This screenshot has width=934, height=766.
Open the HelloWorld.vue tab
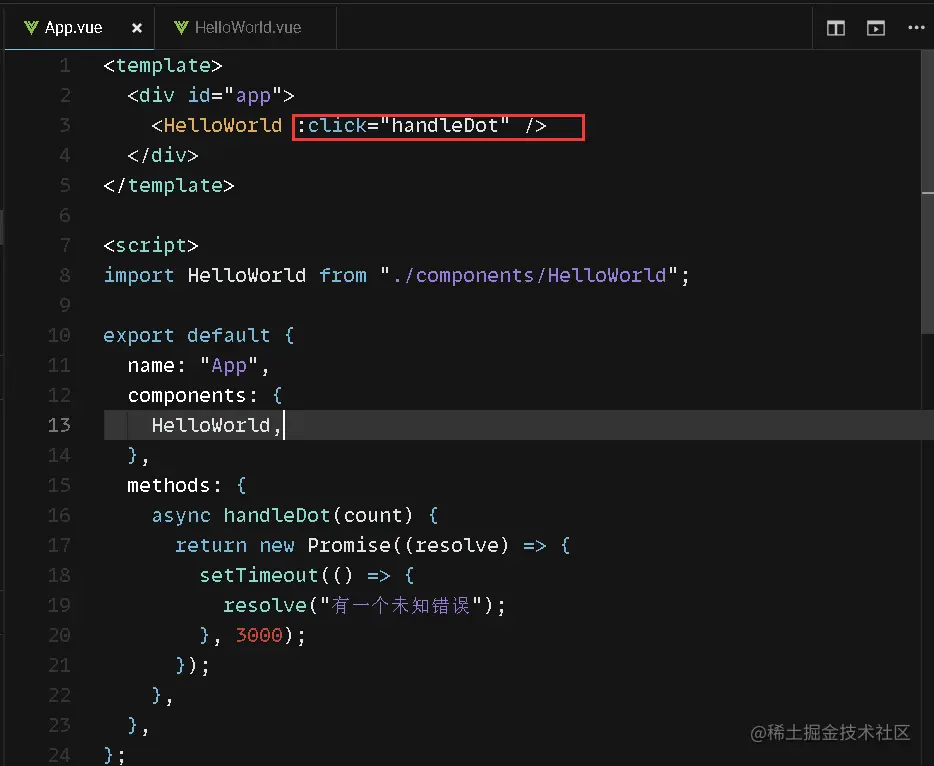click(247, 27)
